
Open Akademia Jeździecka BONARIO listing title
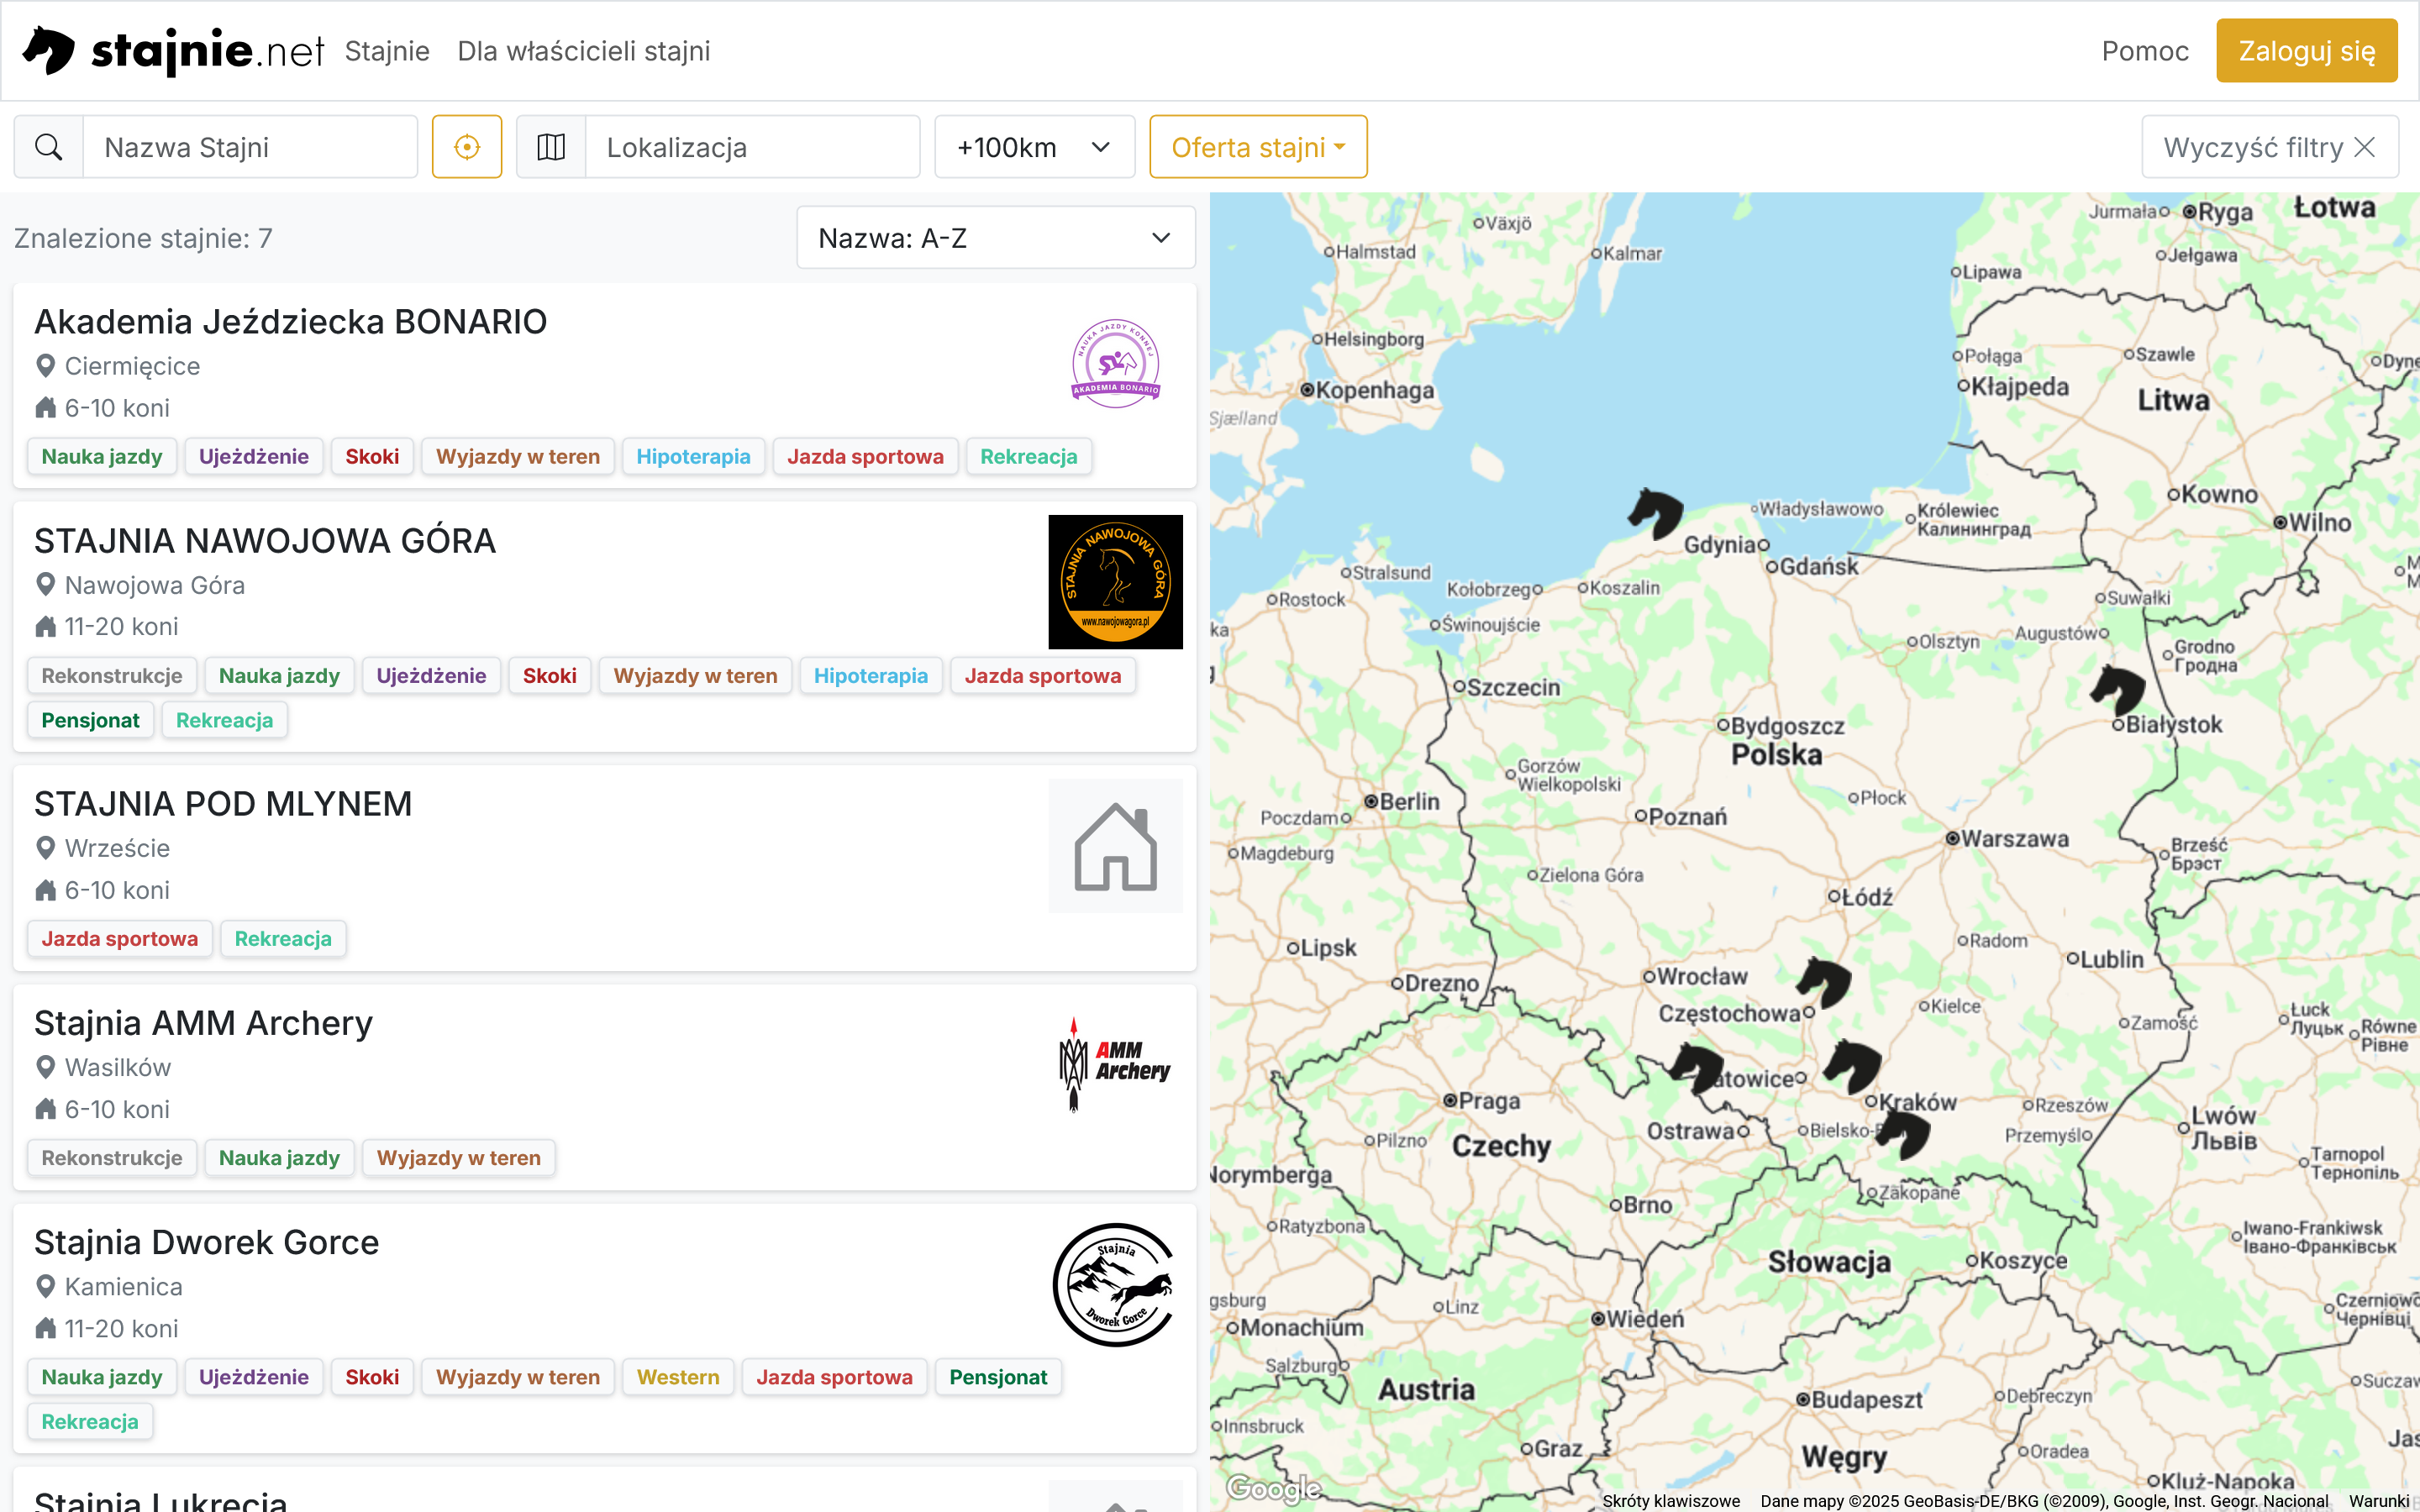(x=290, y=321)
